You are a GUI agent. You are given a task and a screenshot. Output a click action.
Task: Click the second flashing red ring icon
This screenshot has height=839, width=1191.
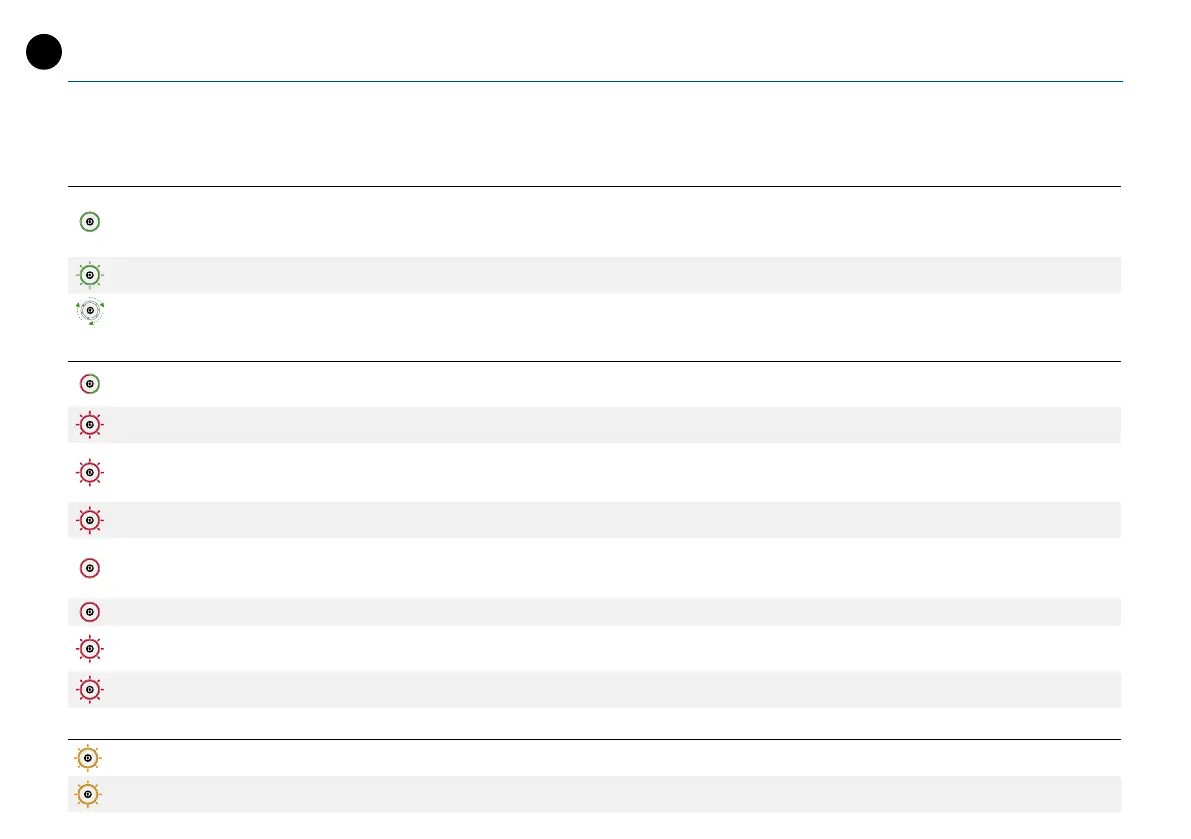tap(90, 472)
